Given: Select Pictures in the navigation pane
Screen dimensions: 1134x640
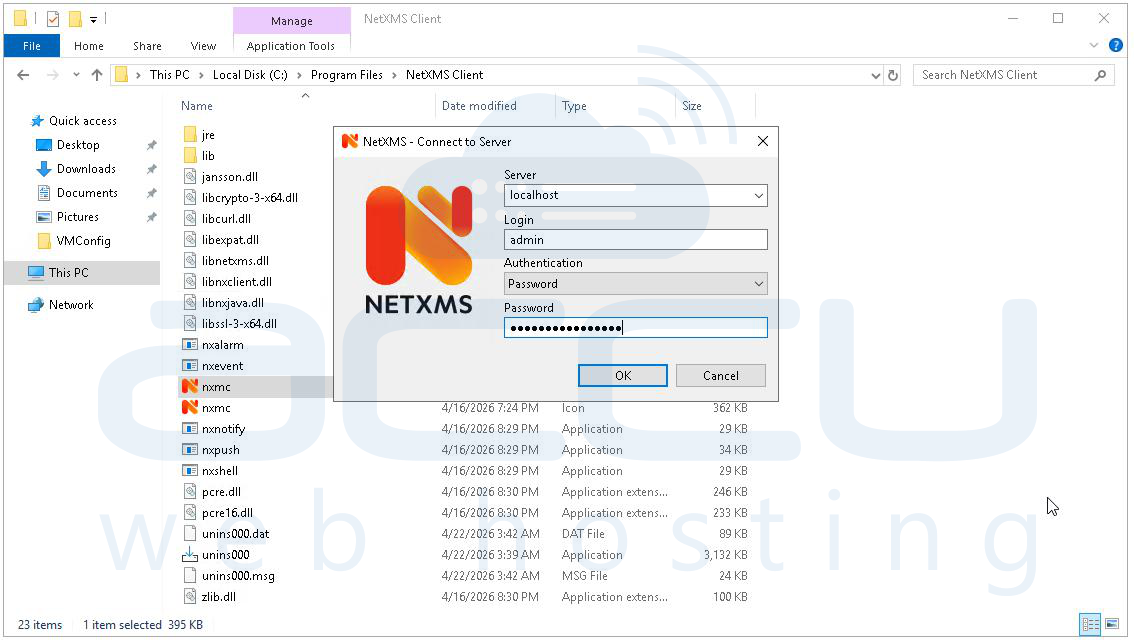Looking at the screenshot, I should pyautogui.click(x=77, y=216).
